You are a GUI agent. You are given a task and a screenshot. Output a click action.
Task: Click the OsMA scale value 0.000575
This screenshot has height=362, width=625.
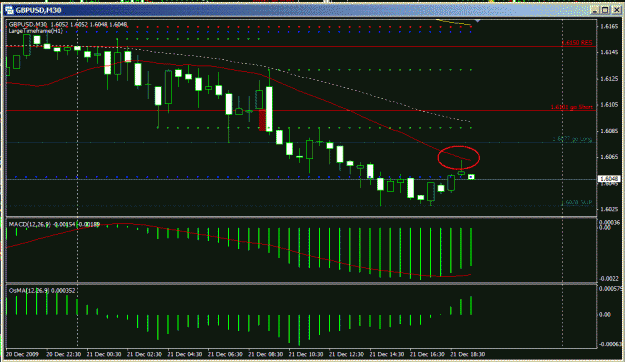(611, 288)
